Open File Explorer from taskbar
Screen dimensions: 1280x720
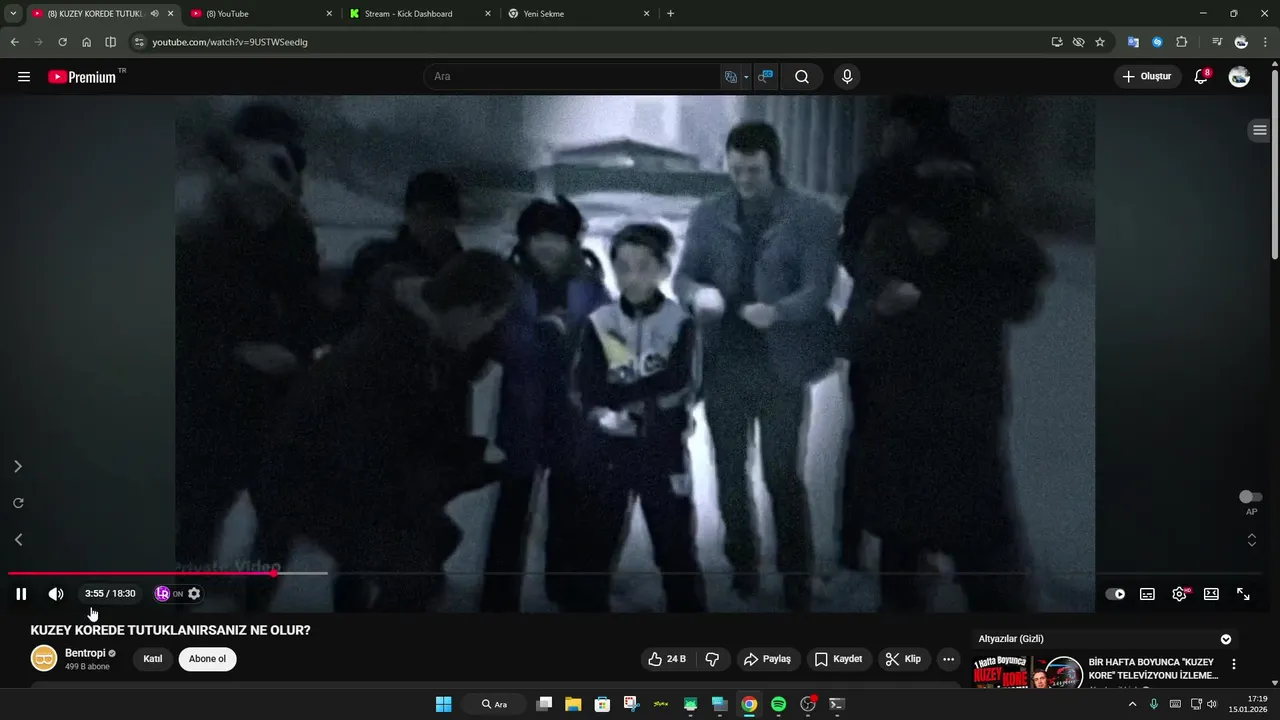click(x=573, y=704)
